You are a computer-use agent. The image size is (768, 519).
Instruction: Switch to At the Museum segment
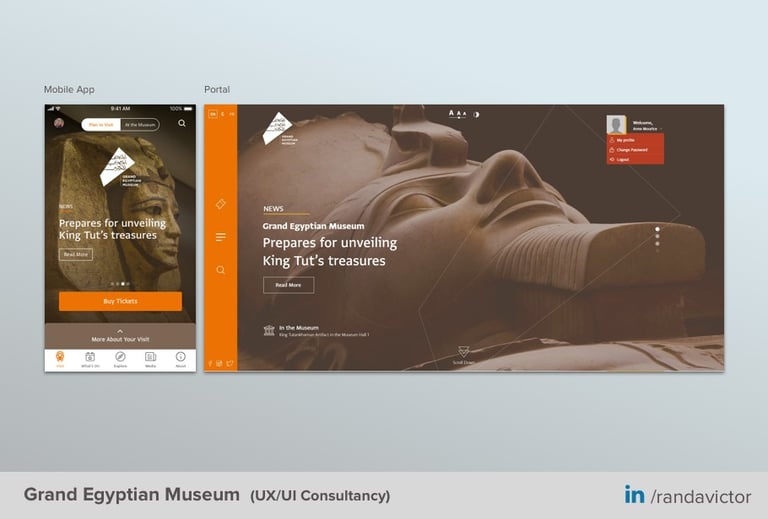pyautogui.click(x=140, y=125)
